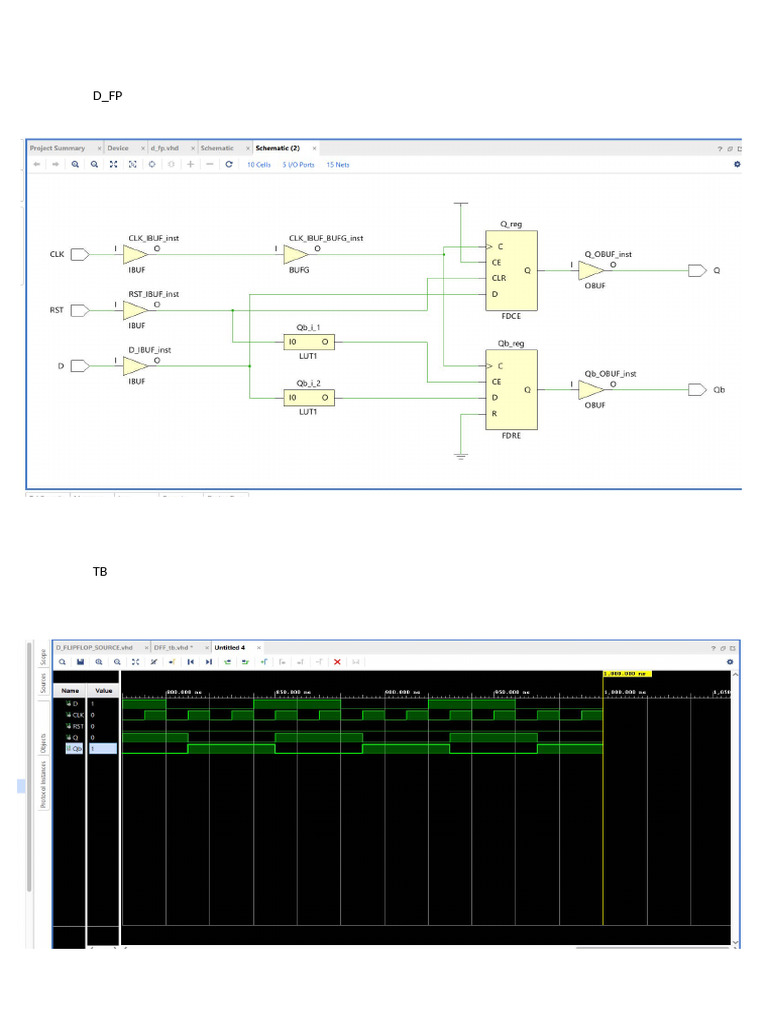Switch to the Device tab
The height and width of the screenshot is (1024, 768).
(118, 148)
